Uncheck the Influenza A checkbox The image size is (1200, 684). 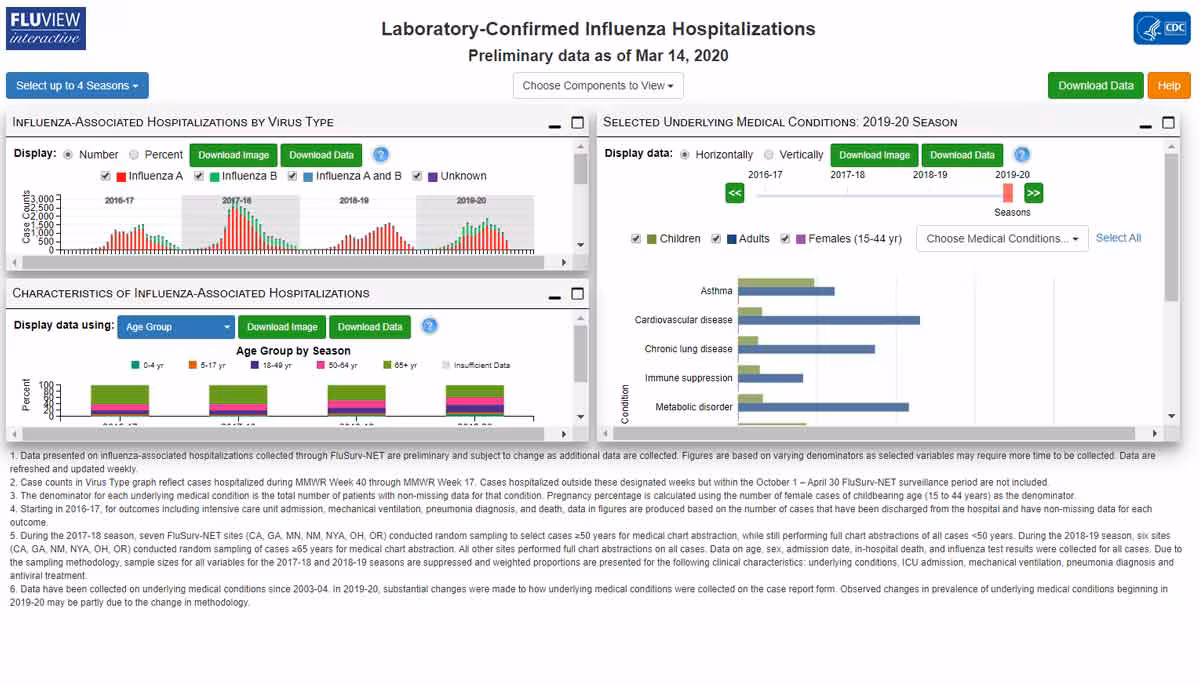[x=104, y=177]
